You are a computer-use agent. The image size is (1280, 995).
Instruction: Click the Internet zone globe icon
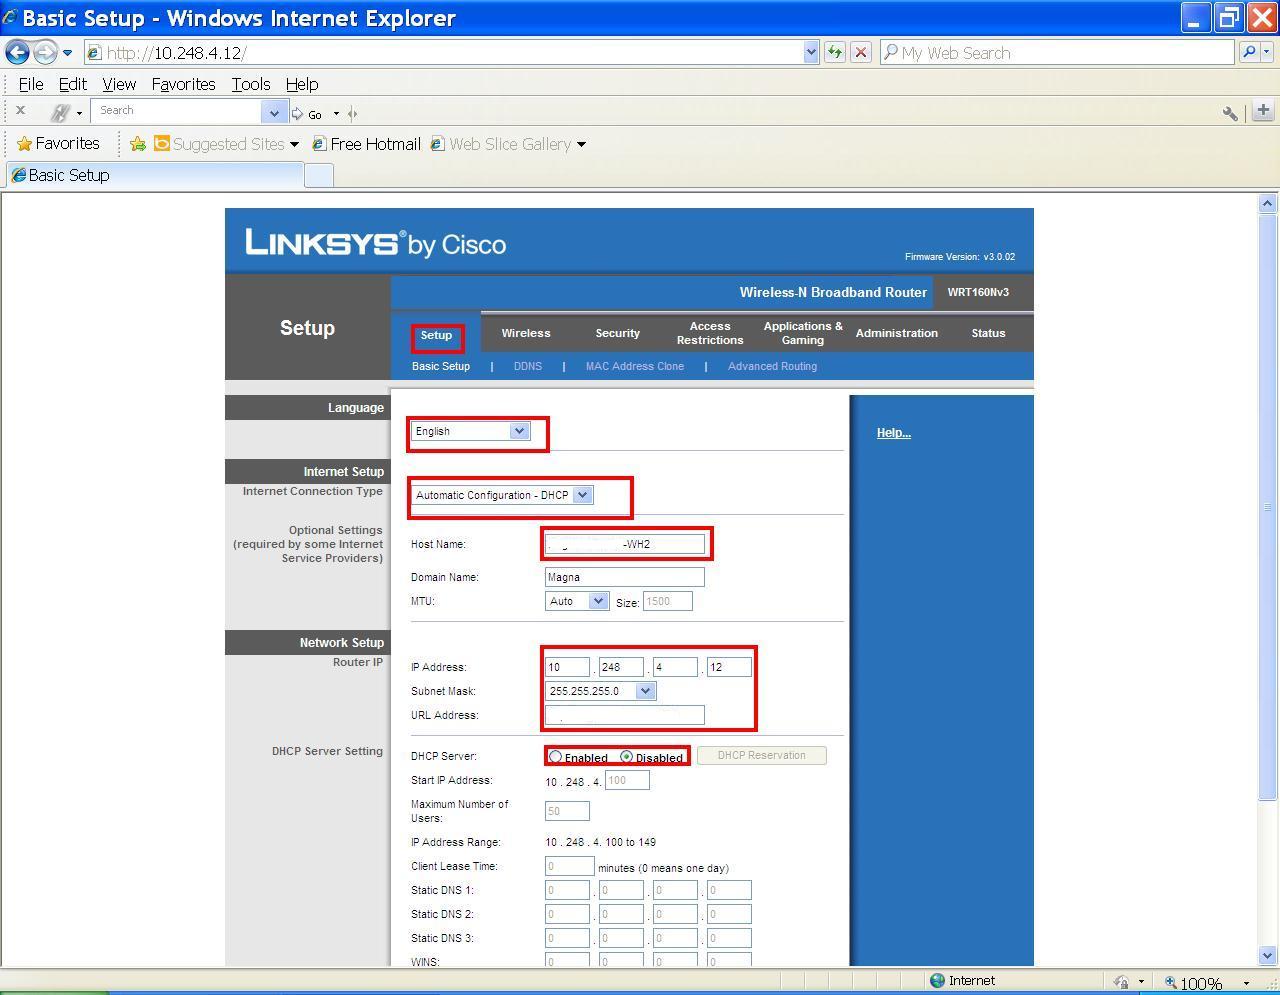point(937,981)
